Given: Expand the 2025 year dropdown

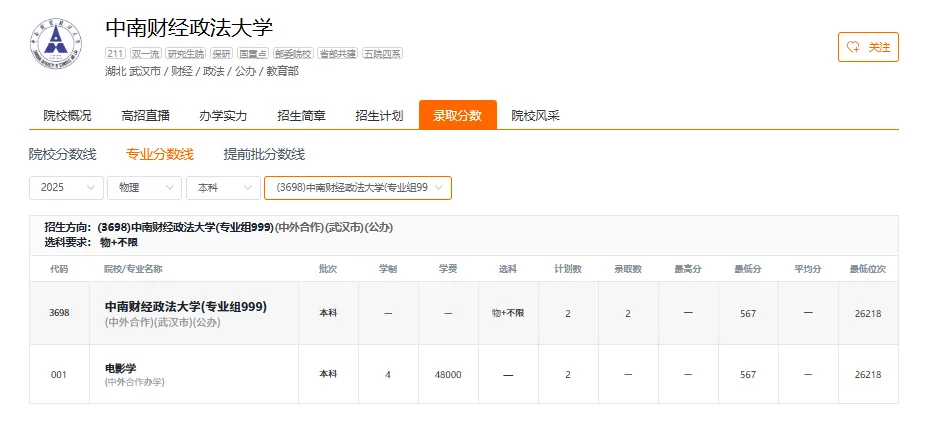Looking at the screenshot, I should click(66, 188).
